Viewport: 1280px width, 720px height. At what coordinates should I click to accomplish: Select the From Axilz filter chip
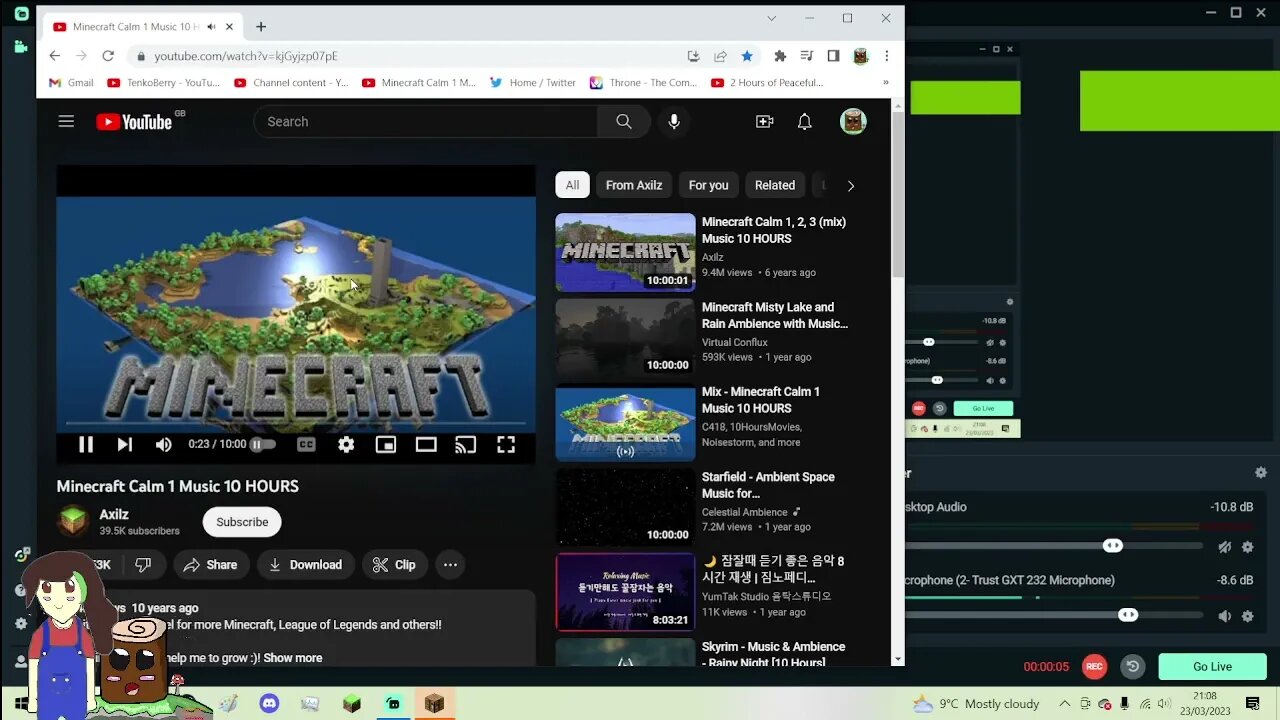(634, 185)
